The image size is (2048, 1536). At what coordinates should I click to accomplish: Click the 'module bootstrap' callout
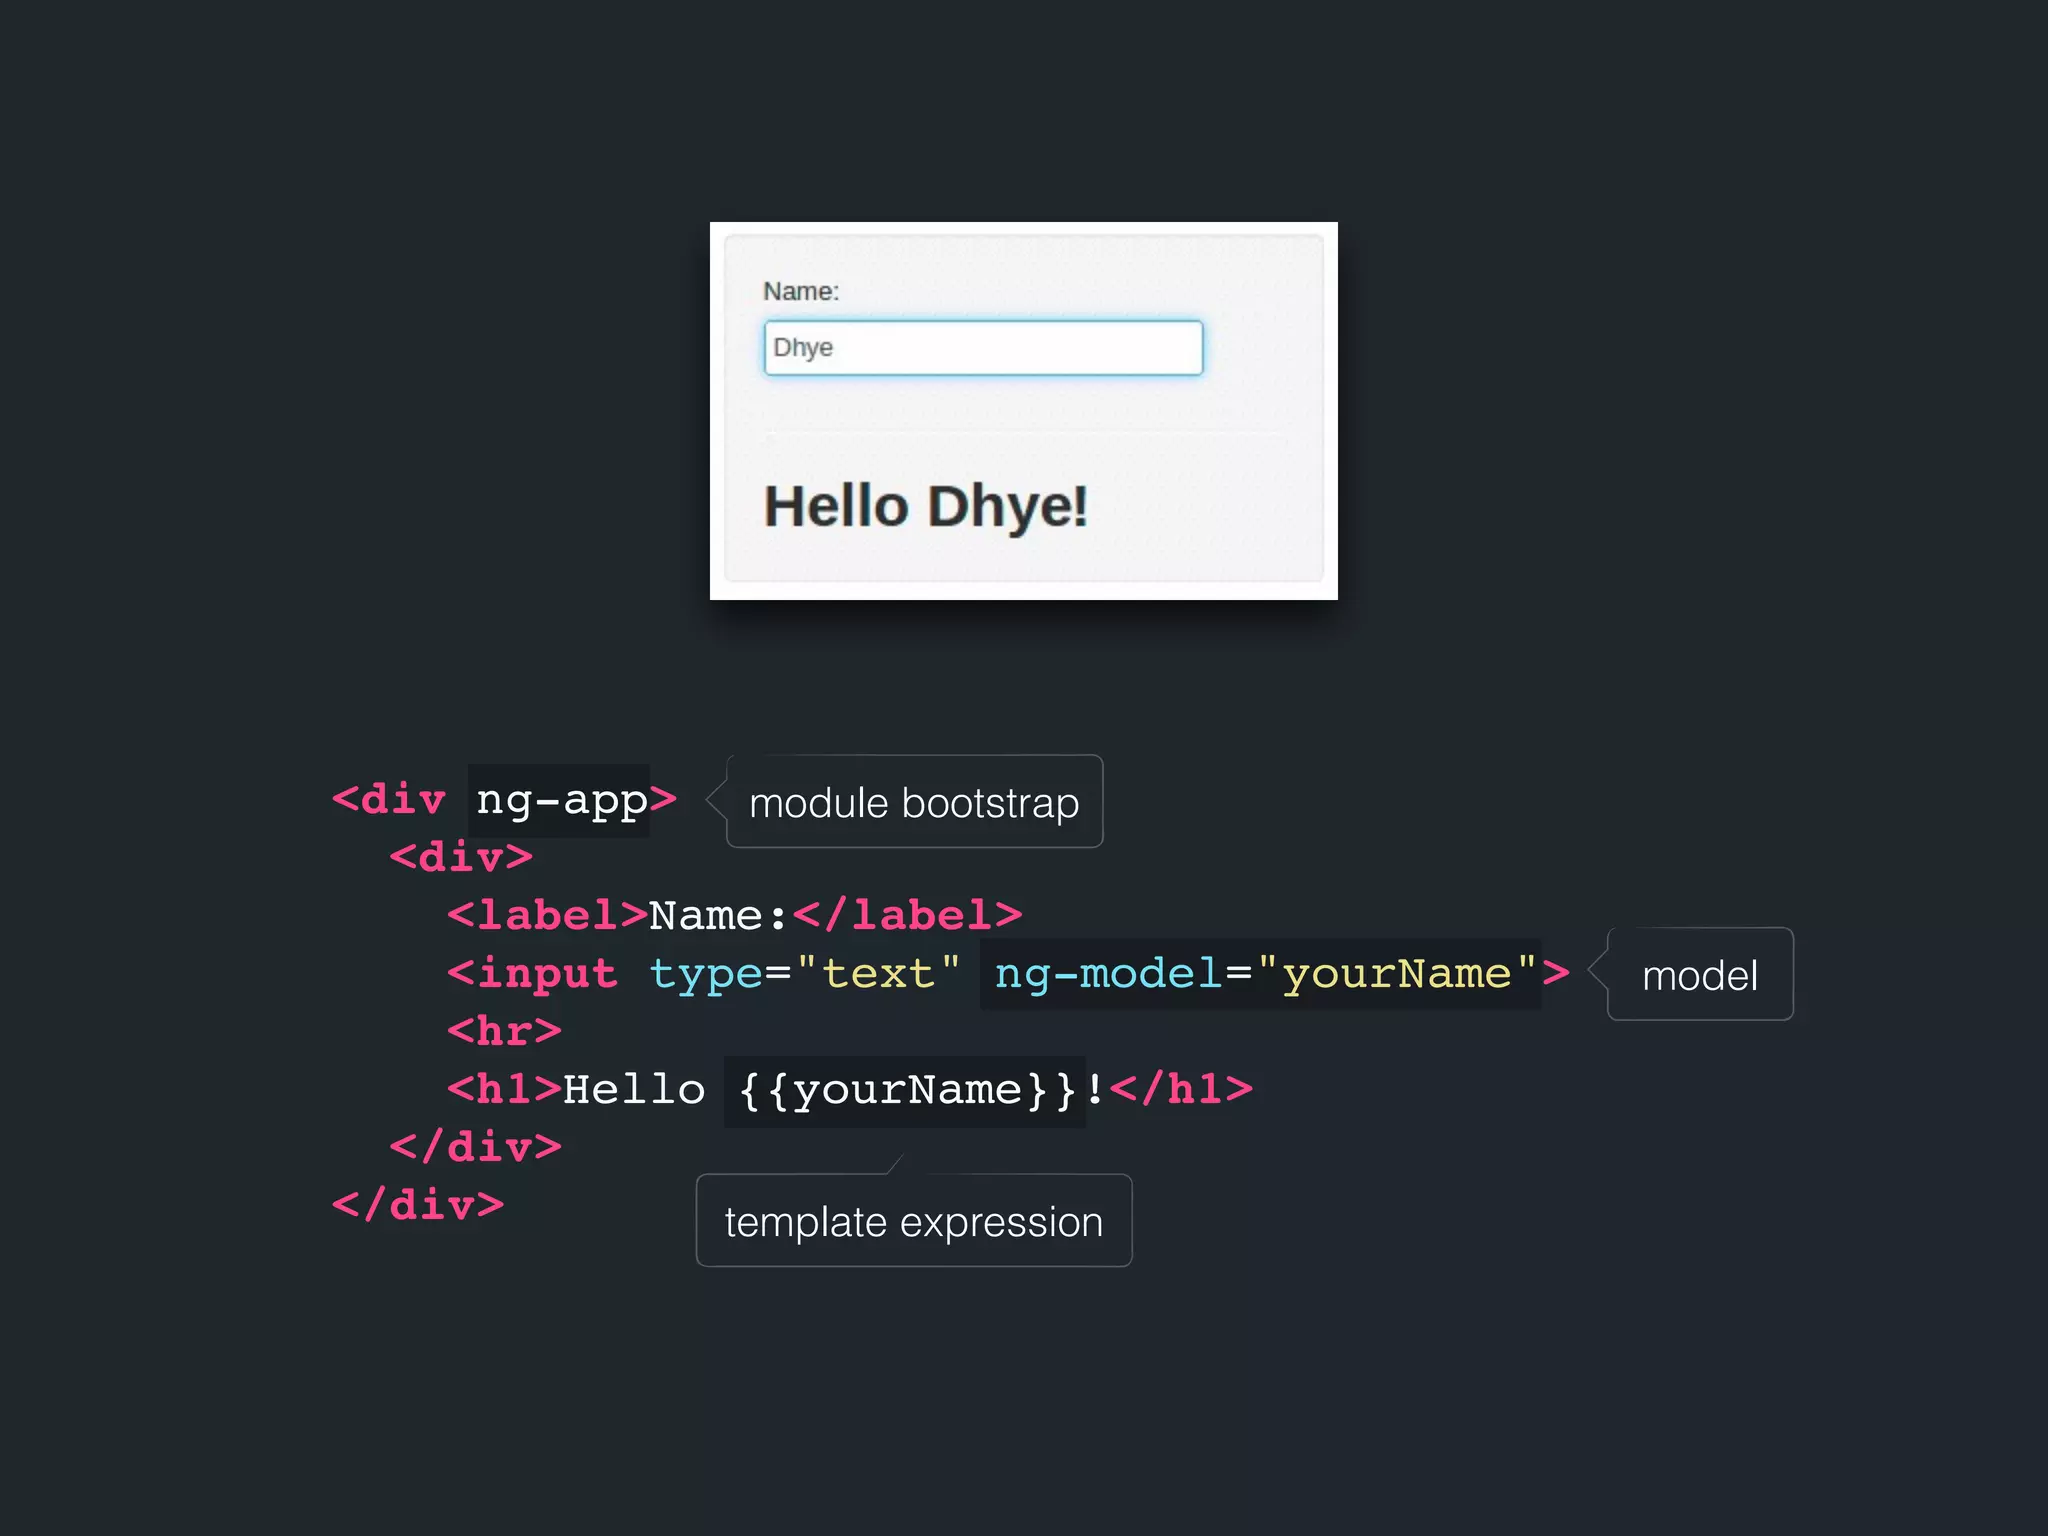point(914,803)
